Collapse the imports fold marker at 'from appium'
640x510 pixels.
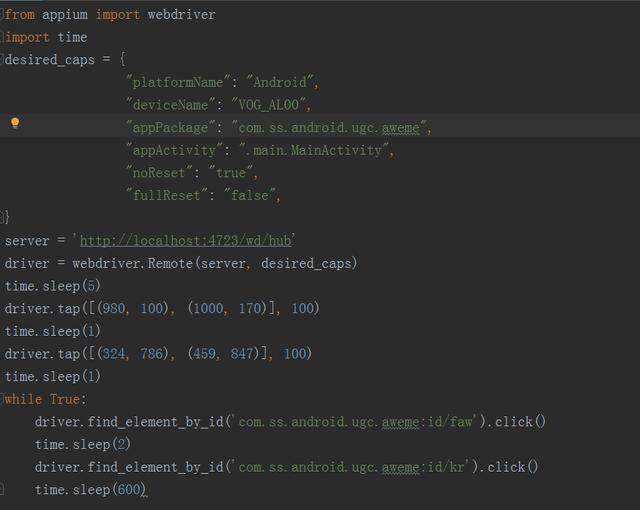(x=2, y=15)
